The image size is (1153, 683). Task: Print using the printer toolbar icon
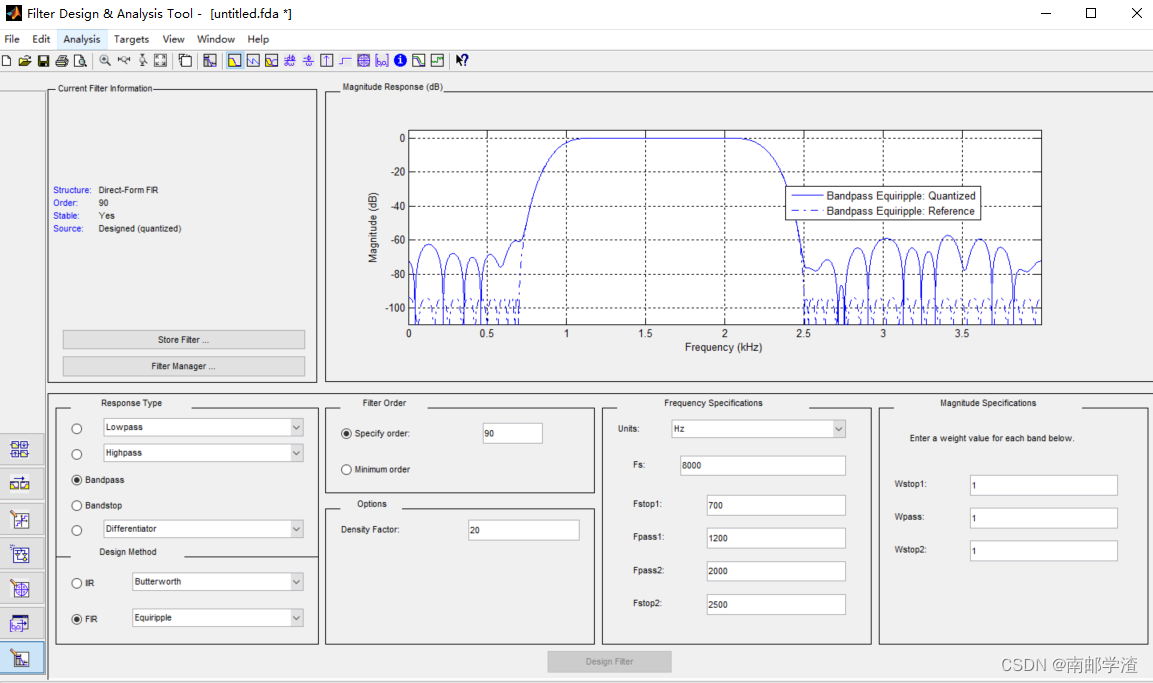click(x=62, y=60)
